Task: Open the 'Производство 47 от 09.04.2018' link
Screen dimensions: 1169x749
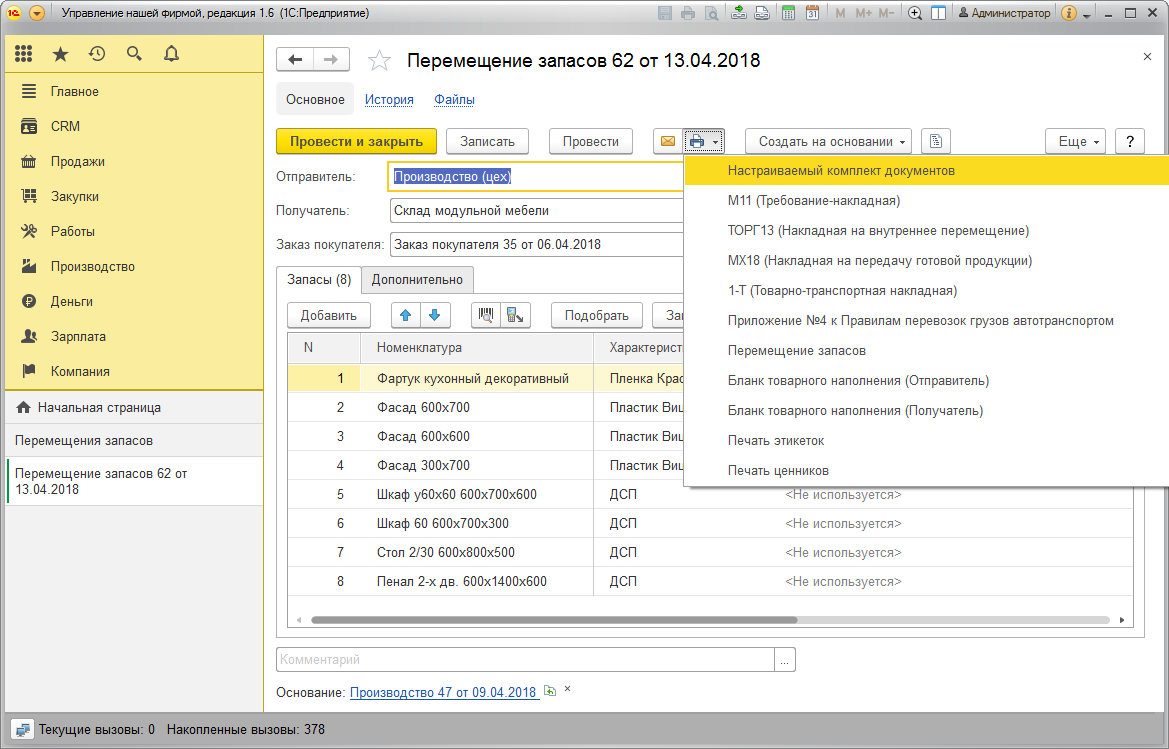Action: click(x=444, y=692)
